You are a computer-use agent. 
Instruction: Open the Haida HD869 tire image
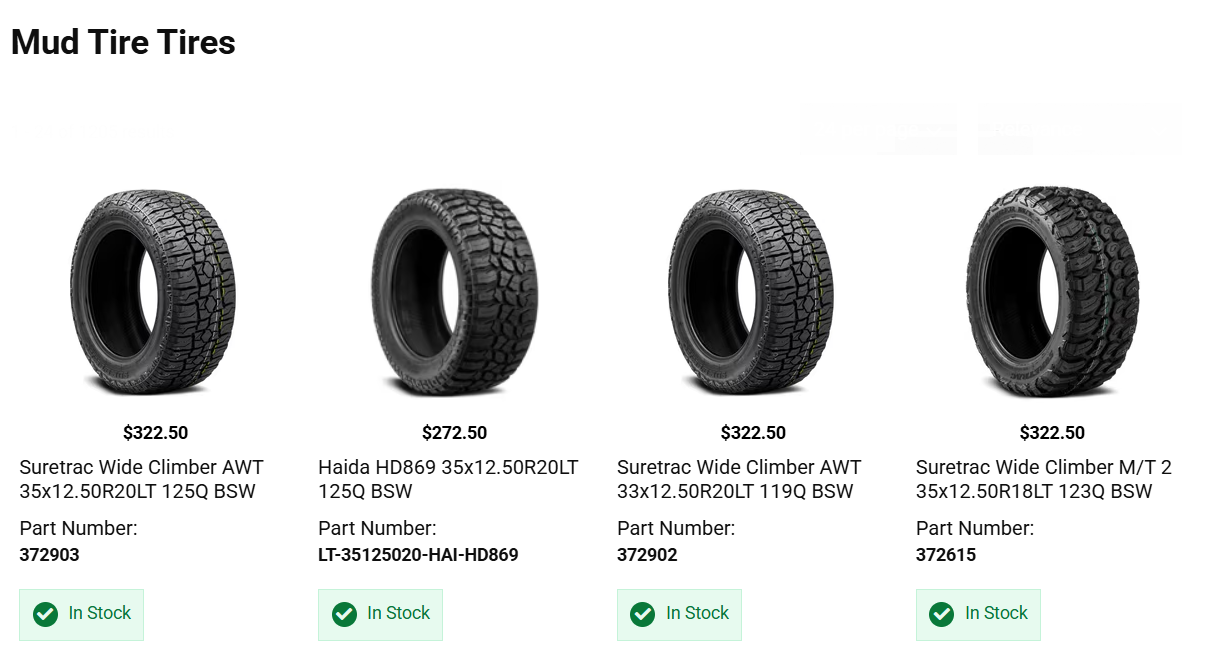[x=453, y=291]
